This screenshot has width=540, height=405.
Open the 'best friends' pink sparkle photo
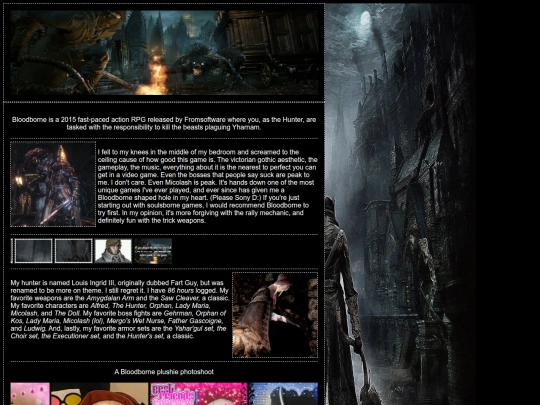coord(199,394)
